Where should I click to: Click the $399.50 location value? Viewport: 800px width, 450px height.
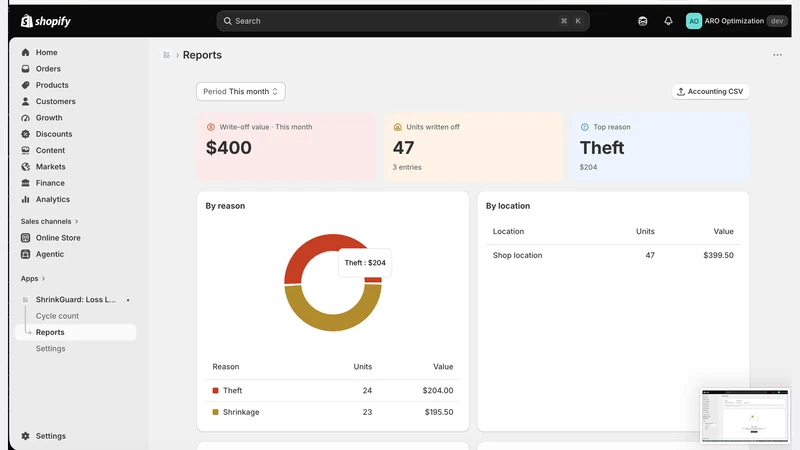pyautogui.click(x=718, y=255)
